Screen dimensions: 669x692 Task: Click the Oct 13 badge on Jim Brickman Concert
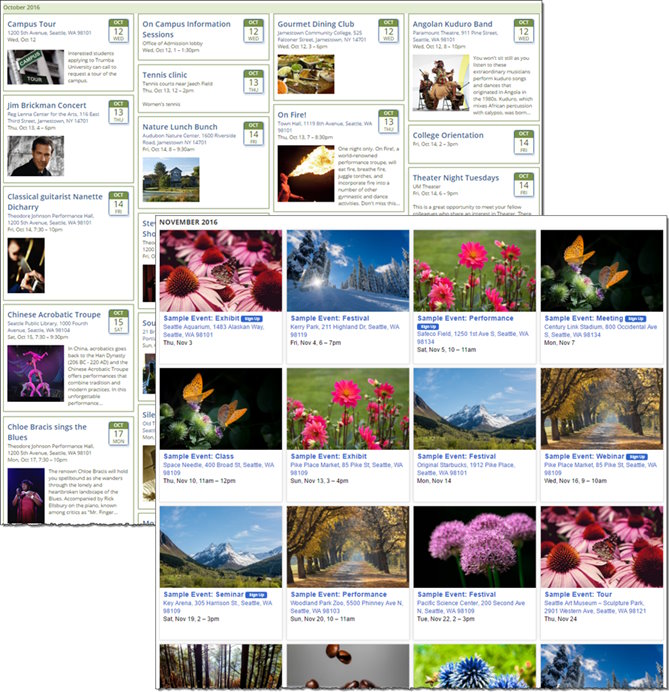(x=118, y=112)
